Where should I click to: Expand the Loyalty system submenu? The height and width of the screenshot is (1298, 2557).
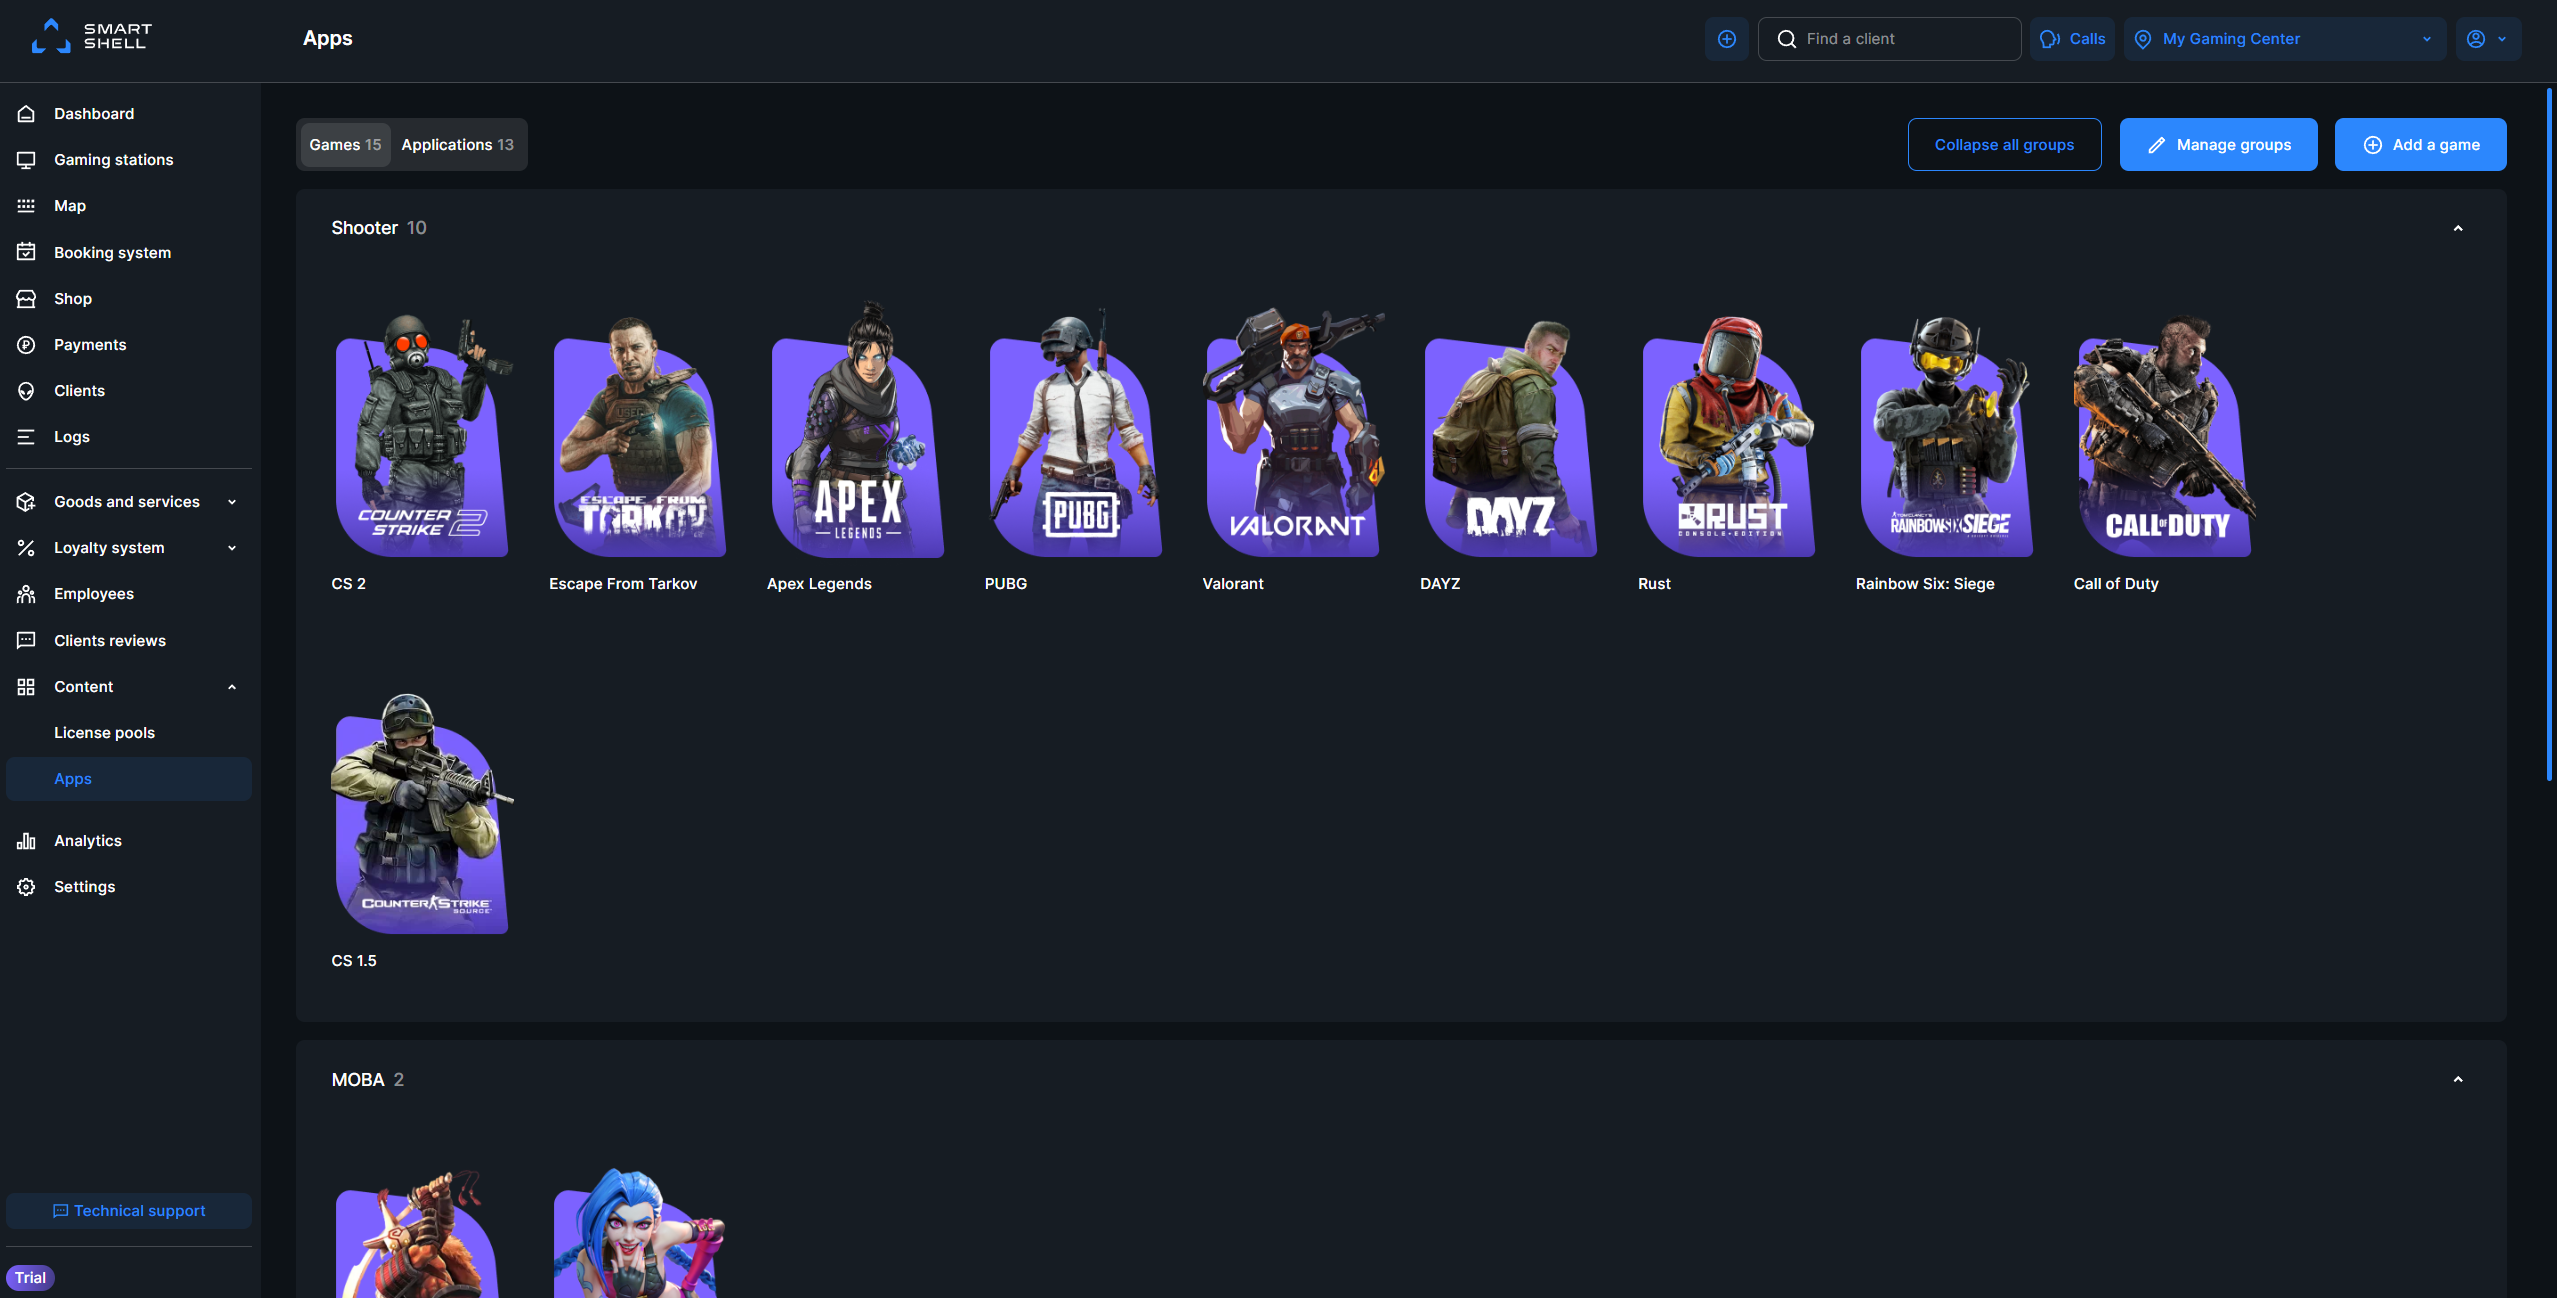pyautogui.click(x=232, y=548)
